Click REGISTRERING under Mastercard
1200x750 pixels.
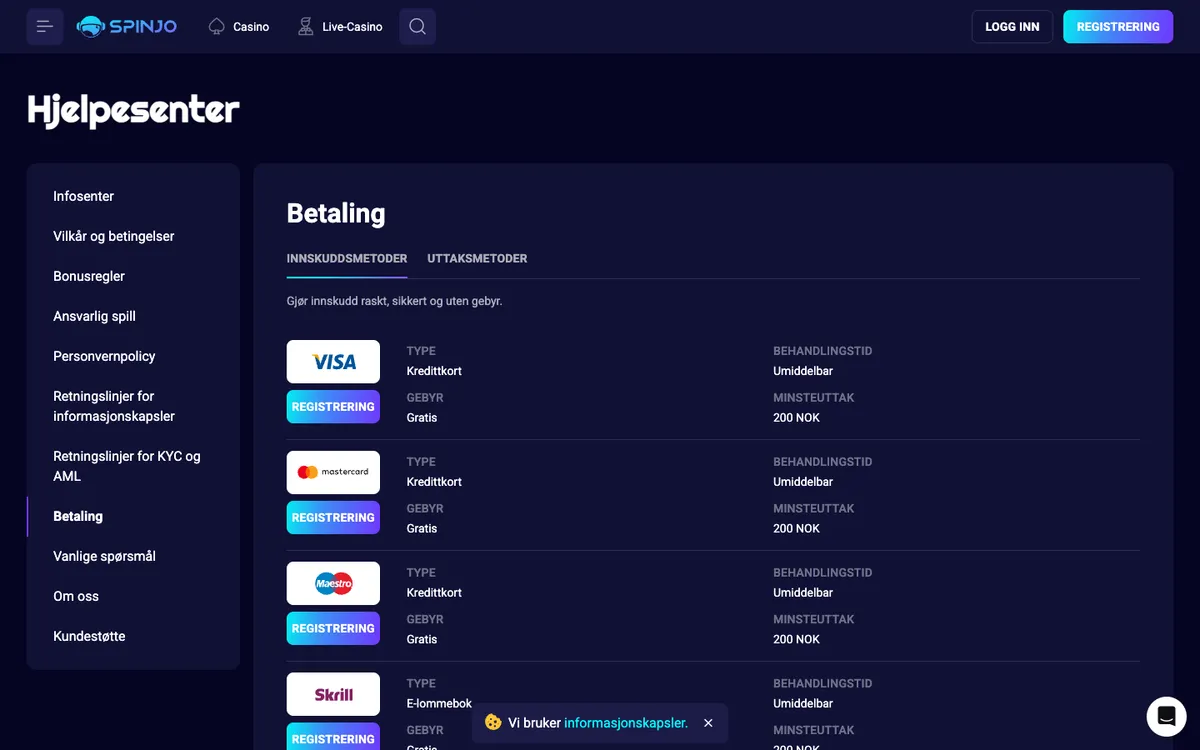pos(333,517)
